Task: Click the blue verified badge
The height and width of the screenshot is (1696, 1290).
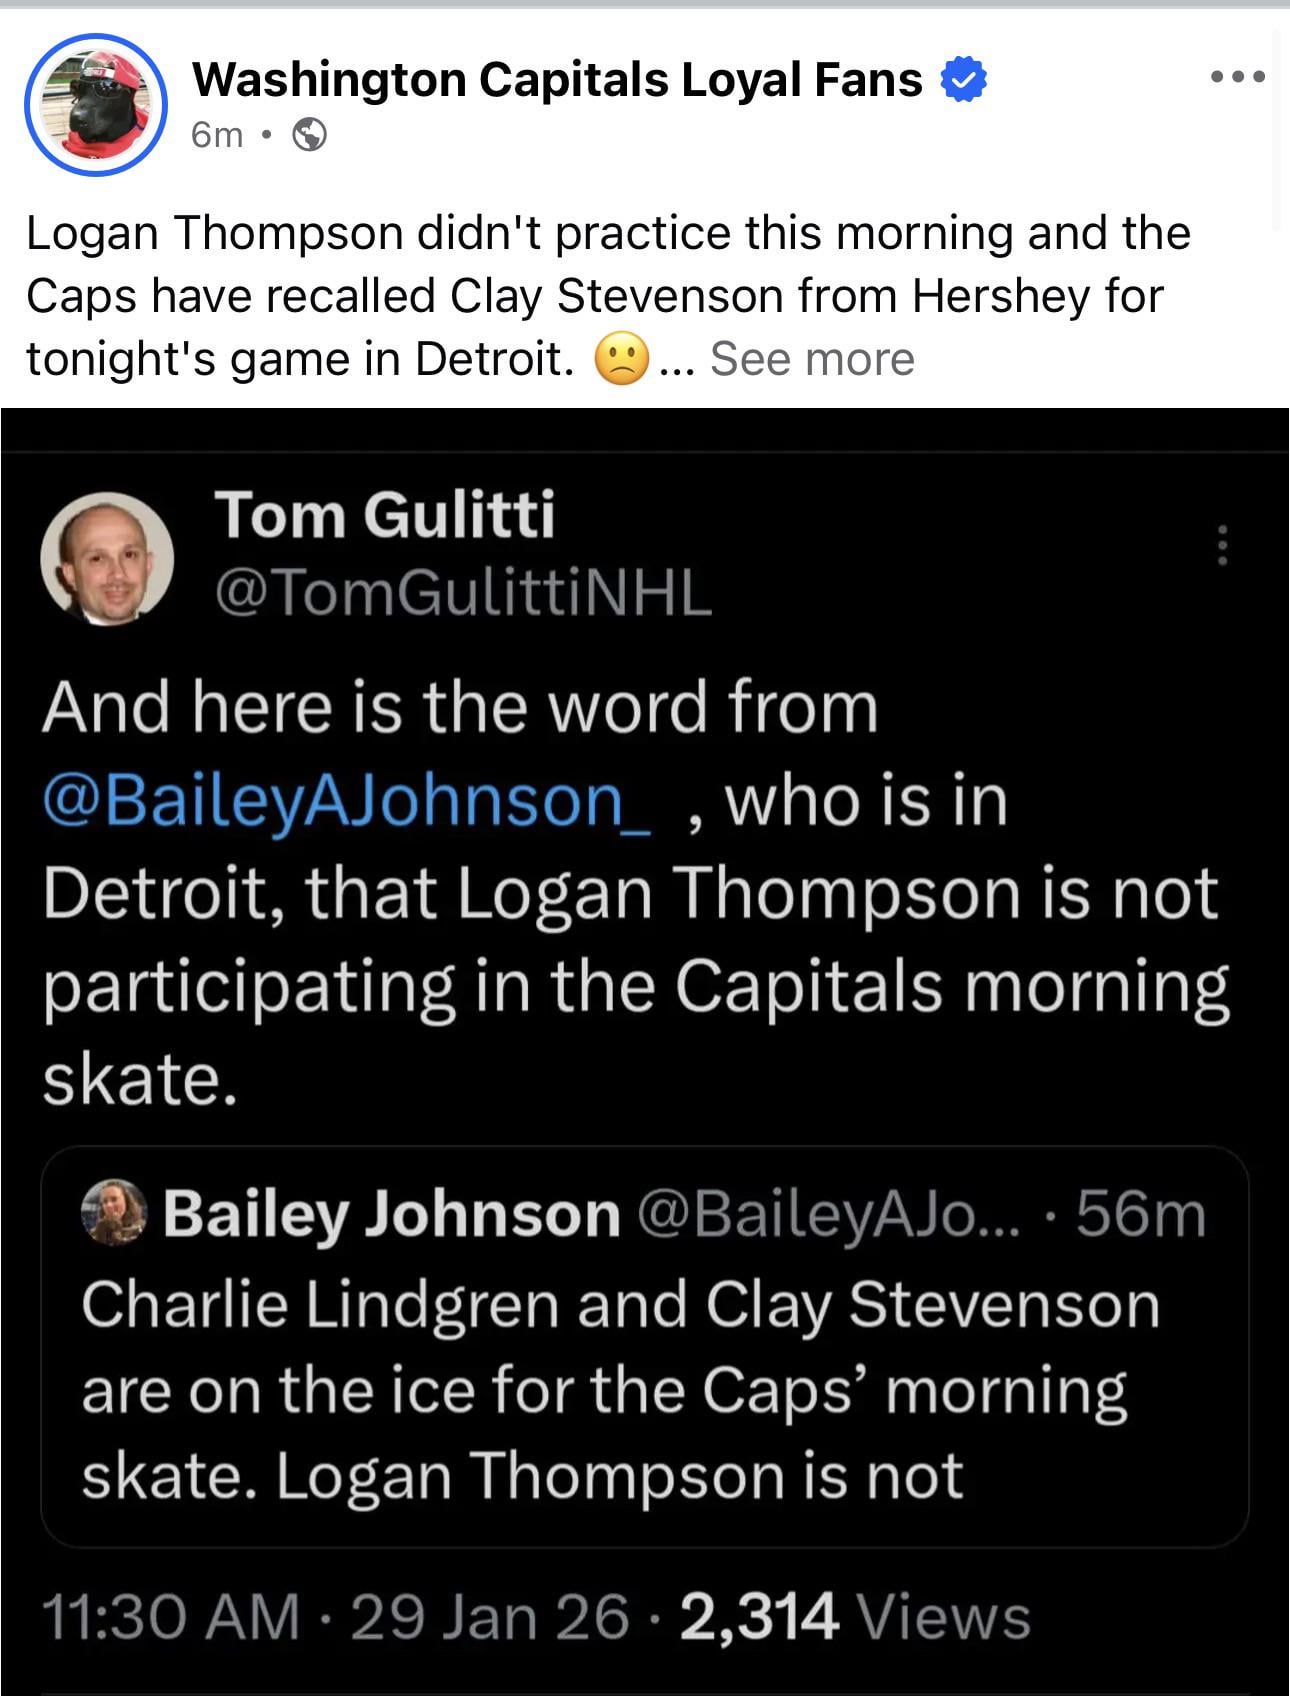Action: point(964,80)
